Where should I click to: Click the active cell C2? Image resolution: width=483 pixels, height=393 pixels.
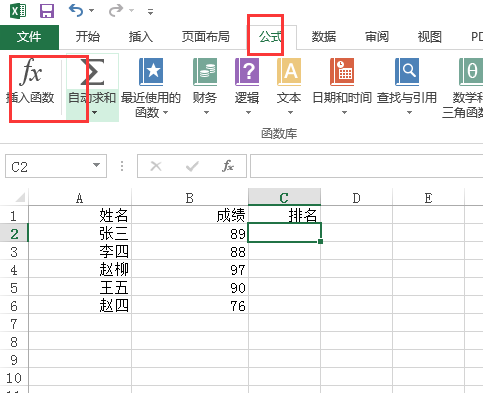tap(284, 232)
